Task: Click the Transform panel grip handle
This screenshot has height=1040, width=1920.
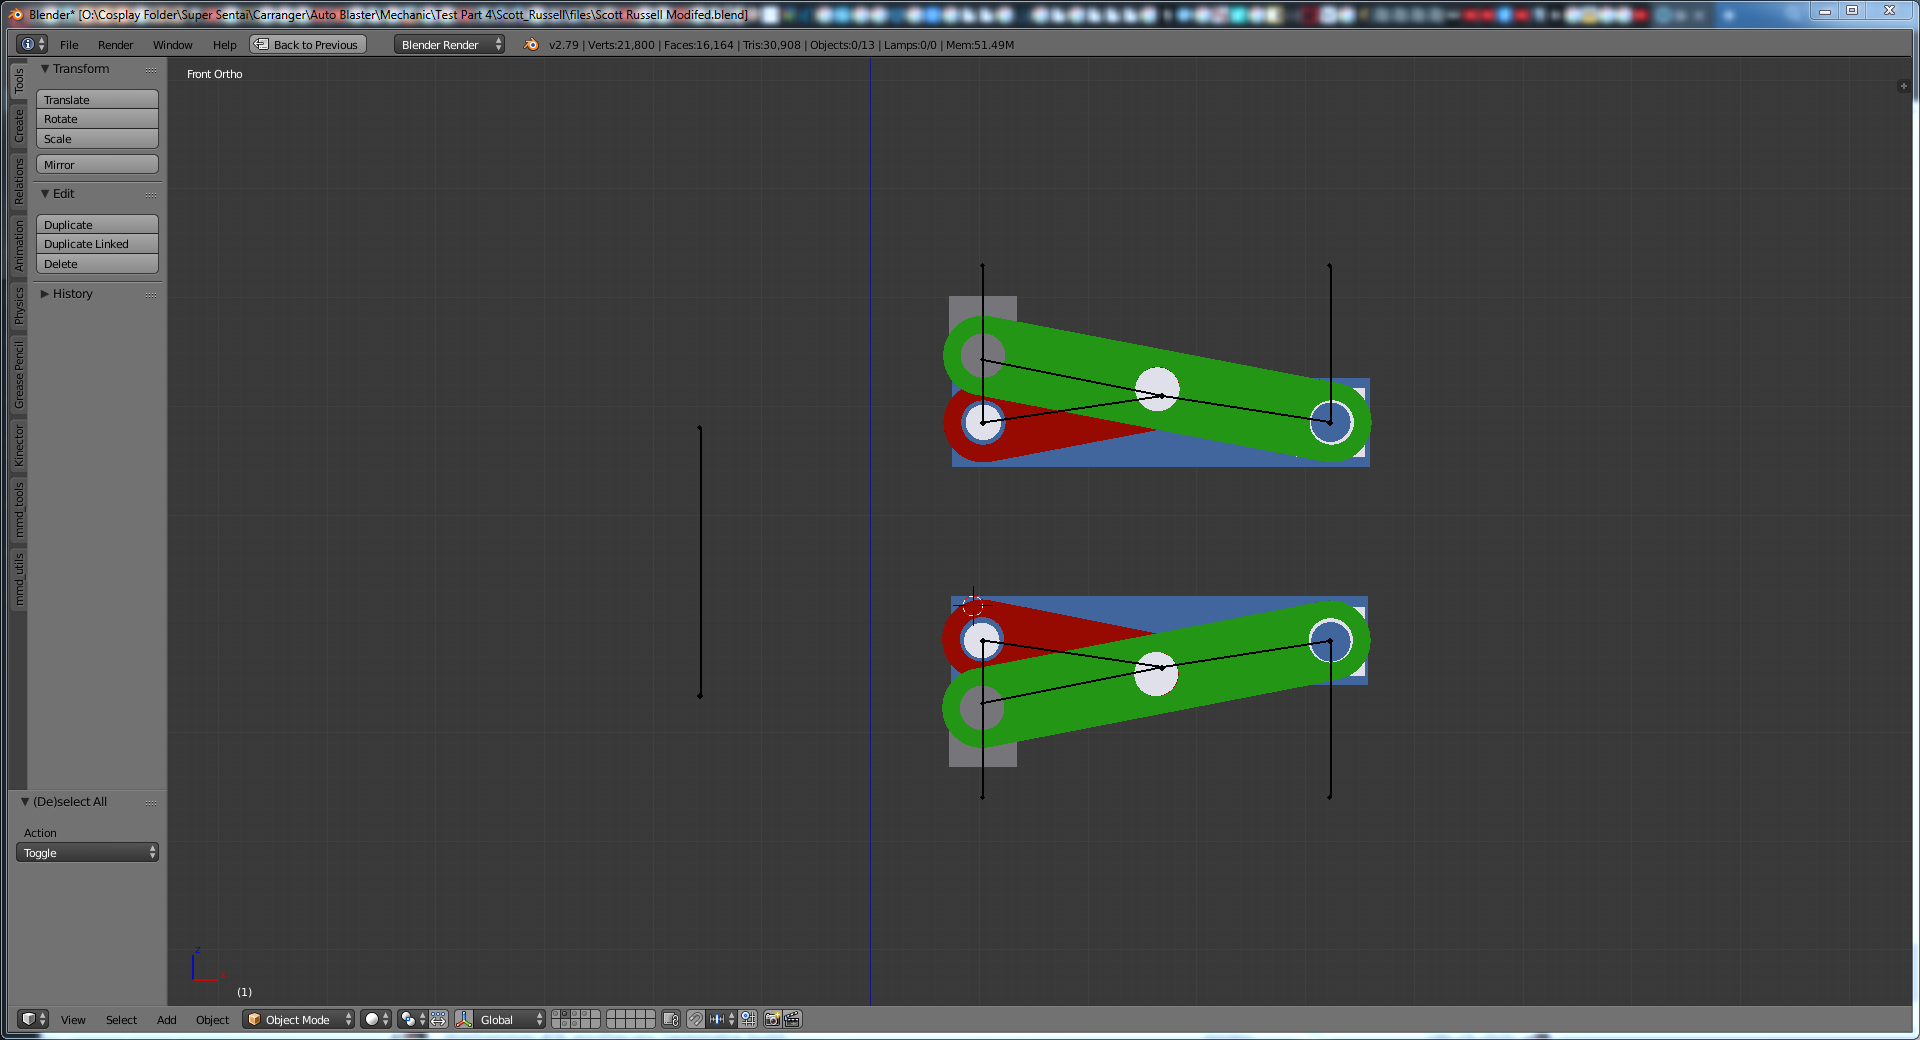Action: 151,70
